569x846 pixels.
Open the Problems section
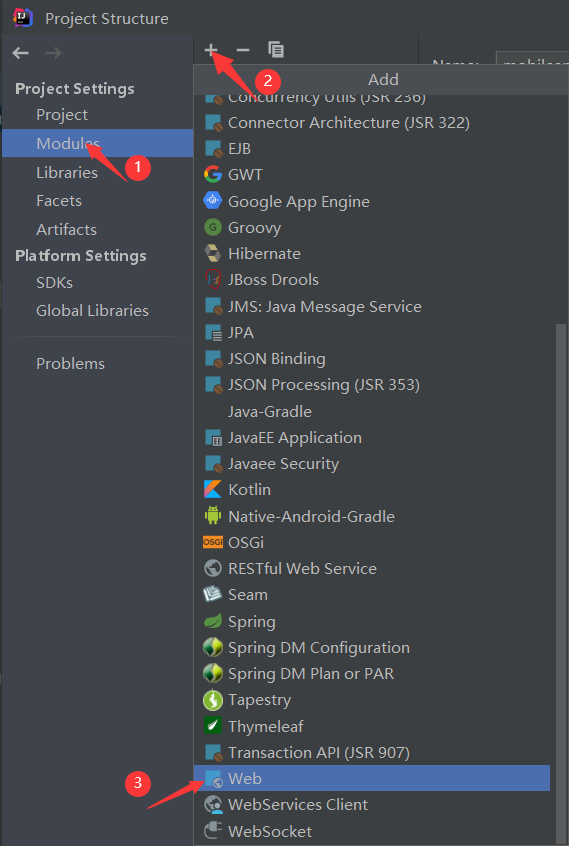point(70,364)
